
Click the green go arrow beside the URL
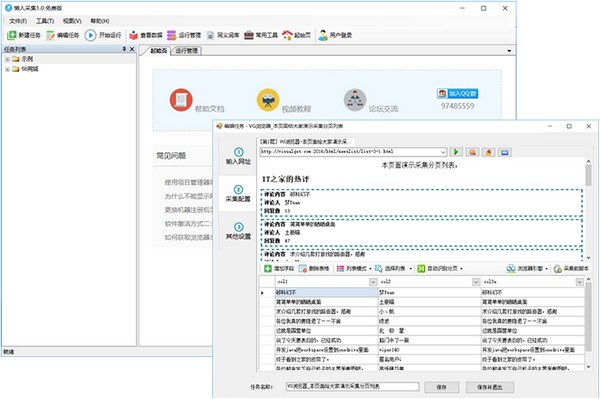(x=456, y=152)
